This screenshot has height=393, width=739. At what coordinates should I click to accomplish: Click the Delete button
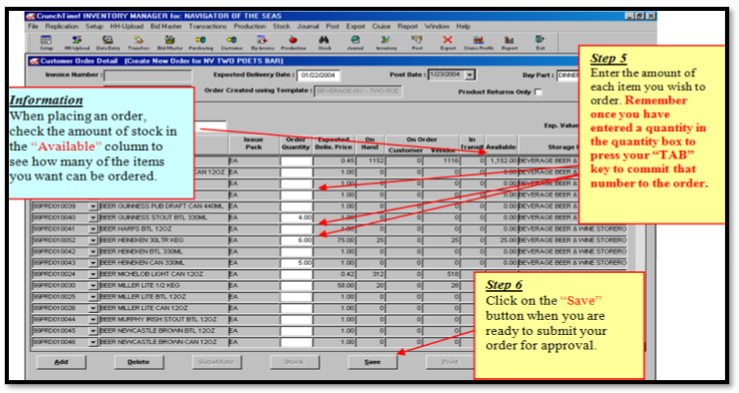[139, 362]
